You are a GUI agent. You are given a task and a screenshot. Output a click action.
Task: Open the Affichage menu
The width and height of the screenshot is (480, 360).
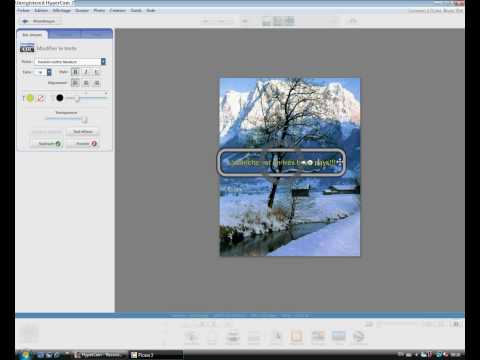tap(62, 11)
